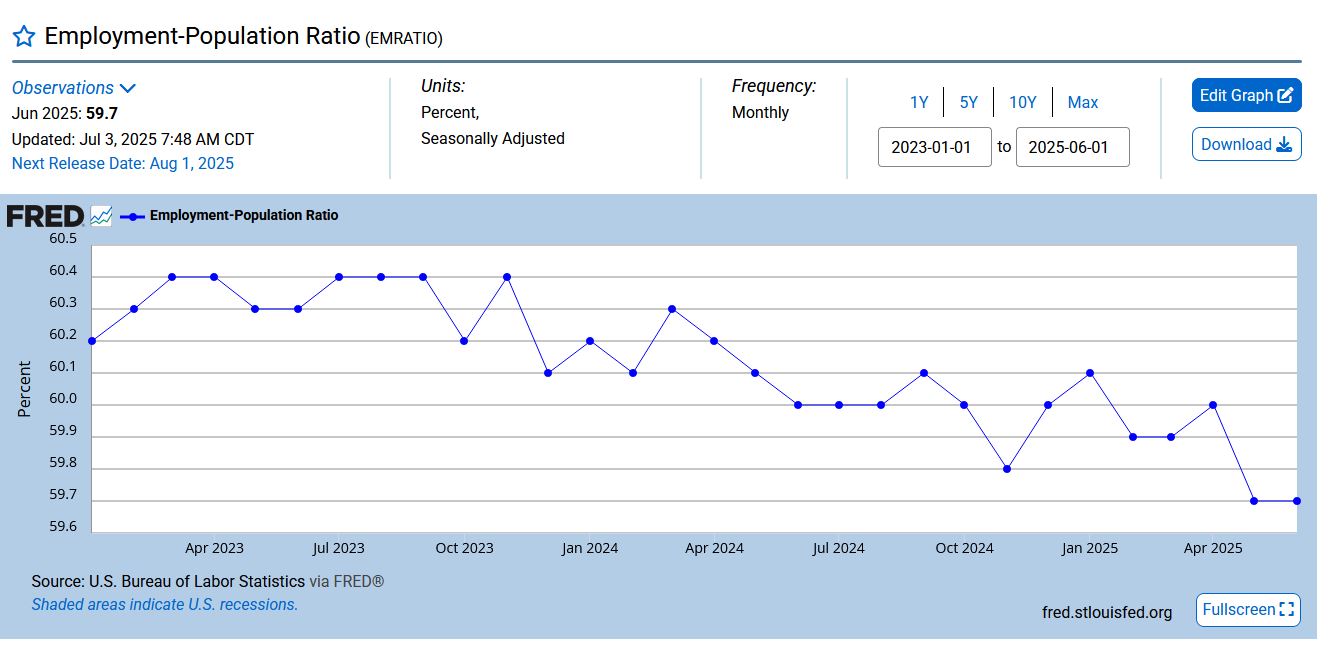Viewport: 1339px width, 648px height.
Task: Show the Max date range
Action: (x=1083, y=102)
